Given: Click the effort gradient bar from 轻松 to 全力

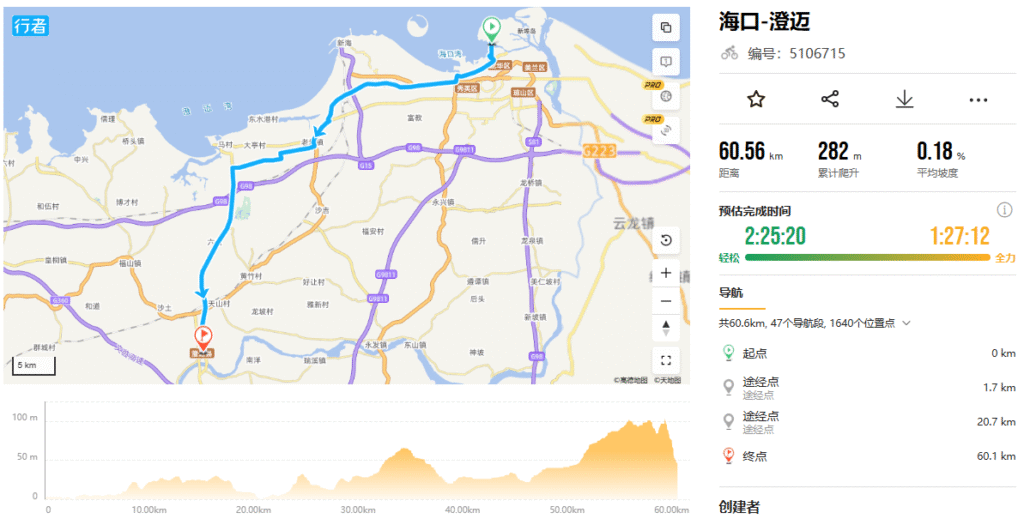Looking at the screenshot, I should click(867, 258).
